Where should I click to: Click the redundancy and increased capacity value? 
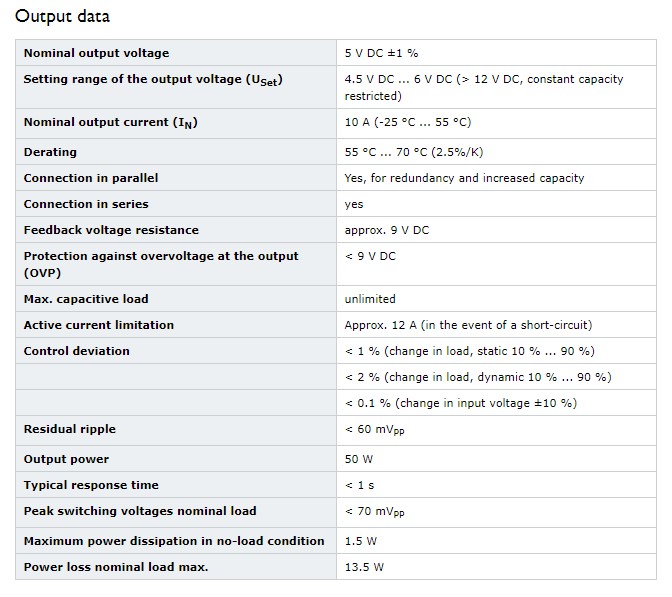click(x=465, y=178)
